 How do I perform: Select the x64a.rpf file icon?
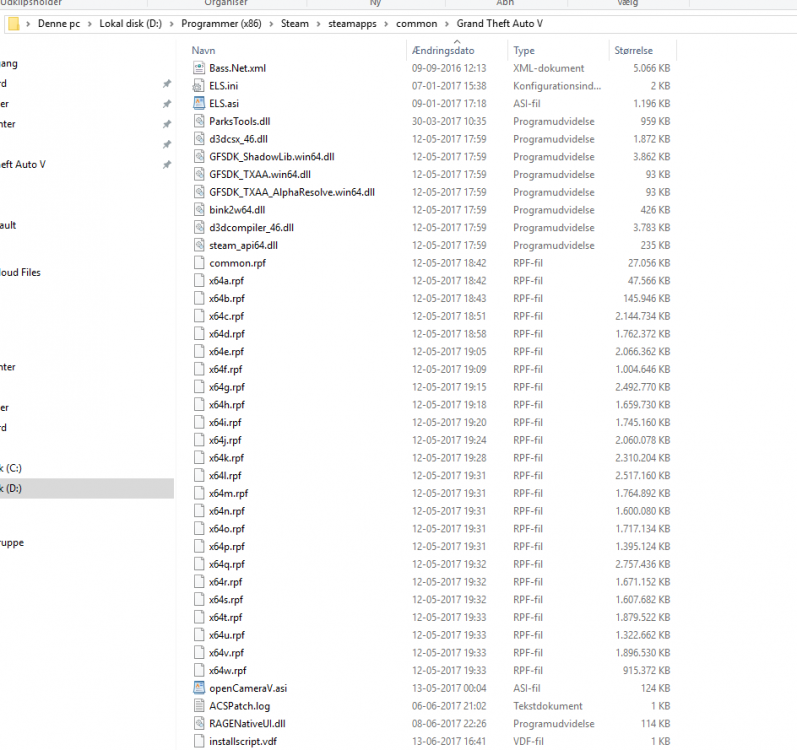tap(199, 280)
